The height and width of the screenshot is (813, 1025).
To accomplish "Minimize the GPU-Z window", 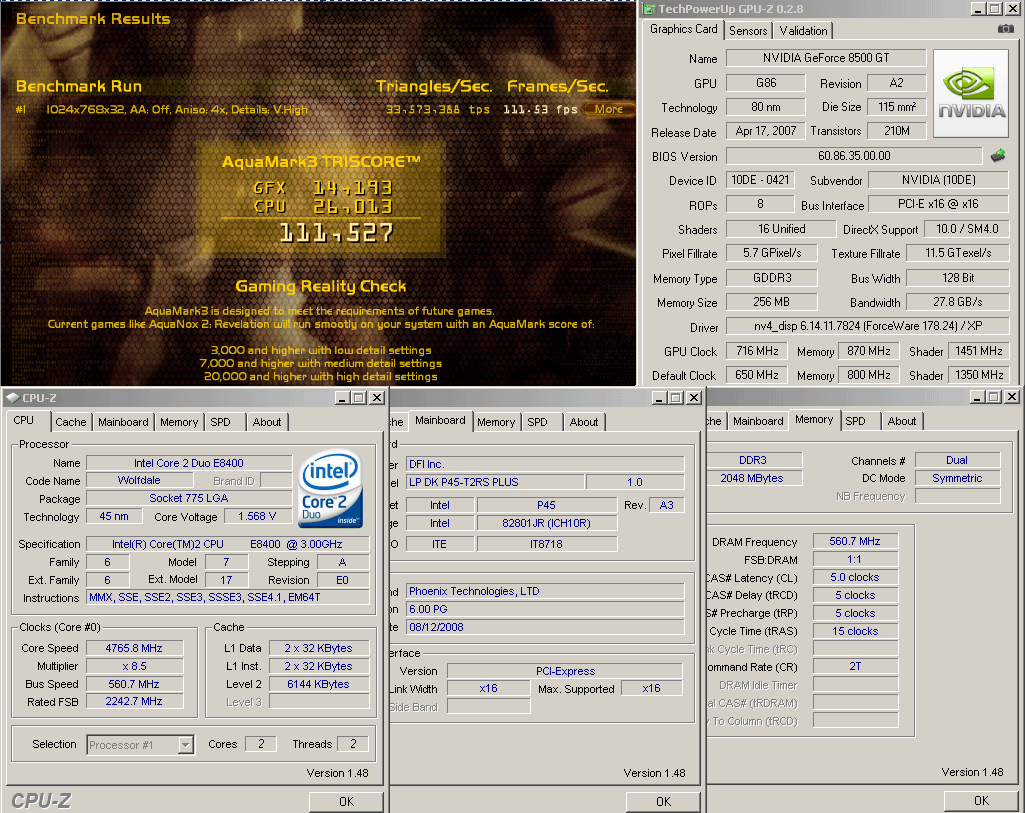I will click(x=978, y=8).
